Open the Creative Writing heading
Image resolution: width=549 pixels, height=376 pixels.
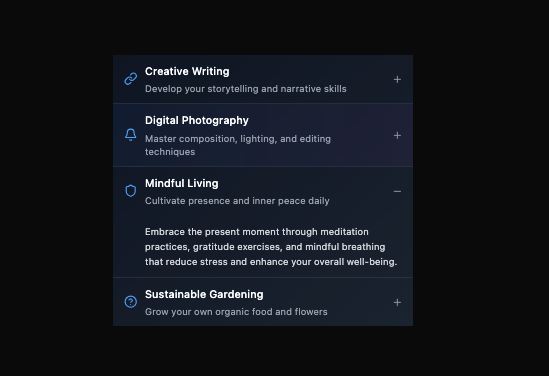tap(187, 71)
